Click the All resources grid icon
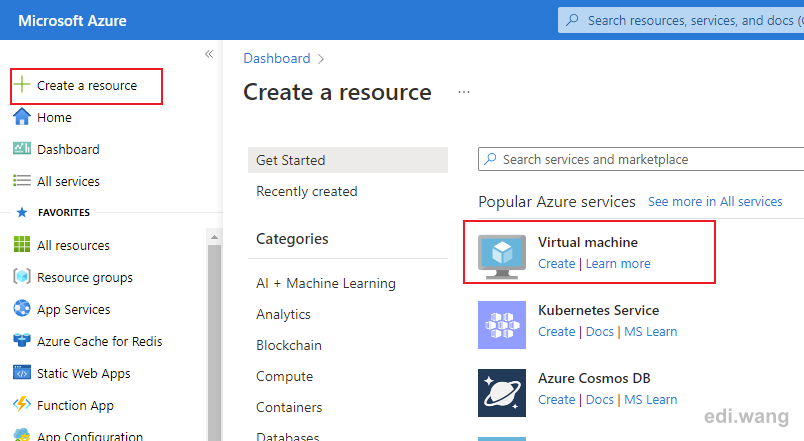Screen dimensions: 804x441 pos(22,245)
